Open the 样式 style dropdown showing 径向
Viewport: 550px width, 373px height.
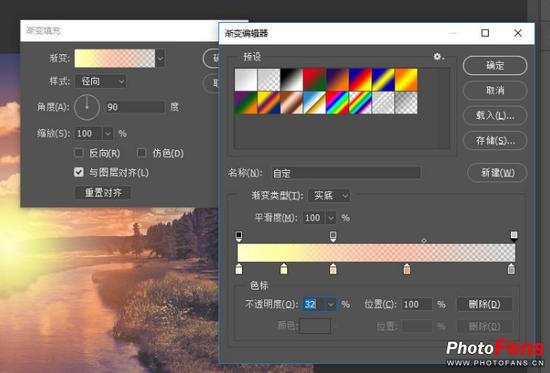tap(101, 81)
